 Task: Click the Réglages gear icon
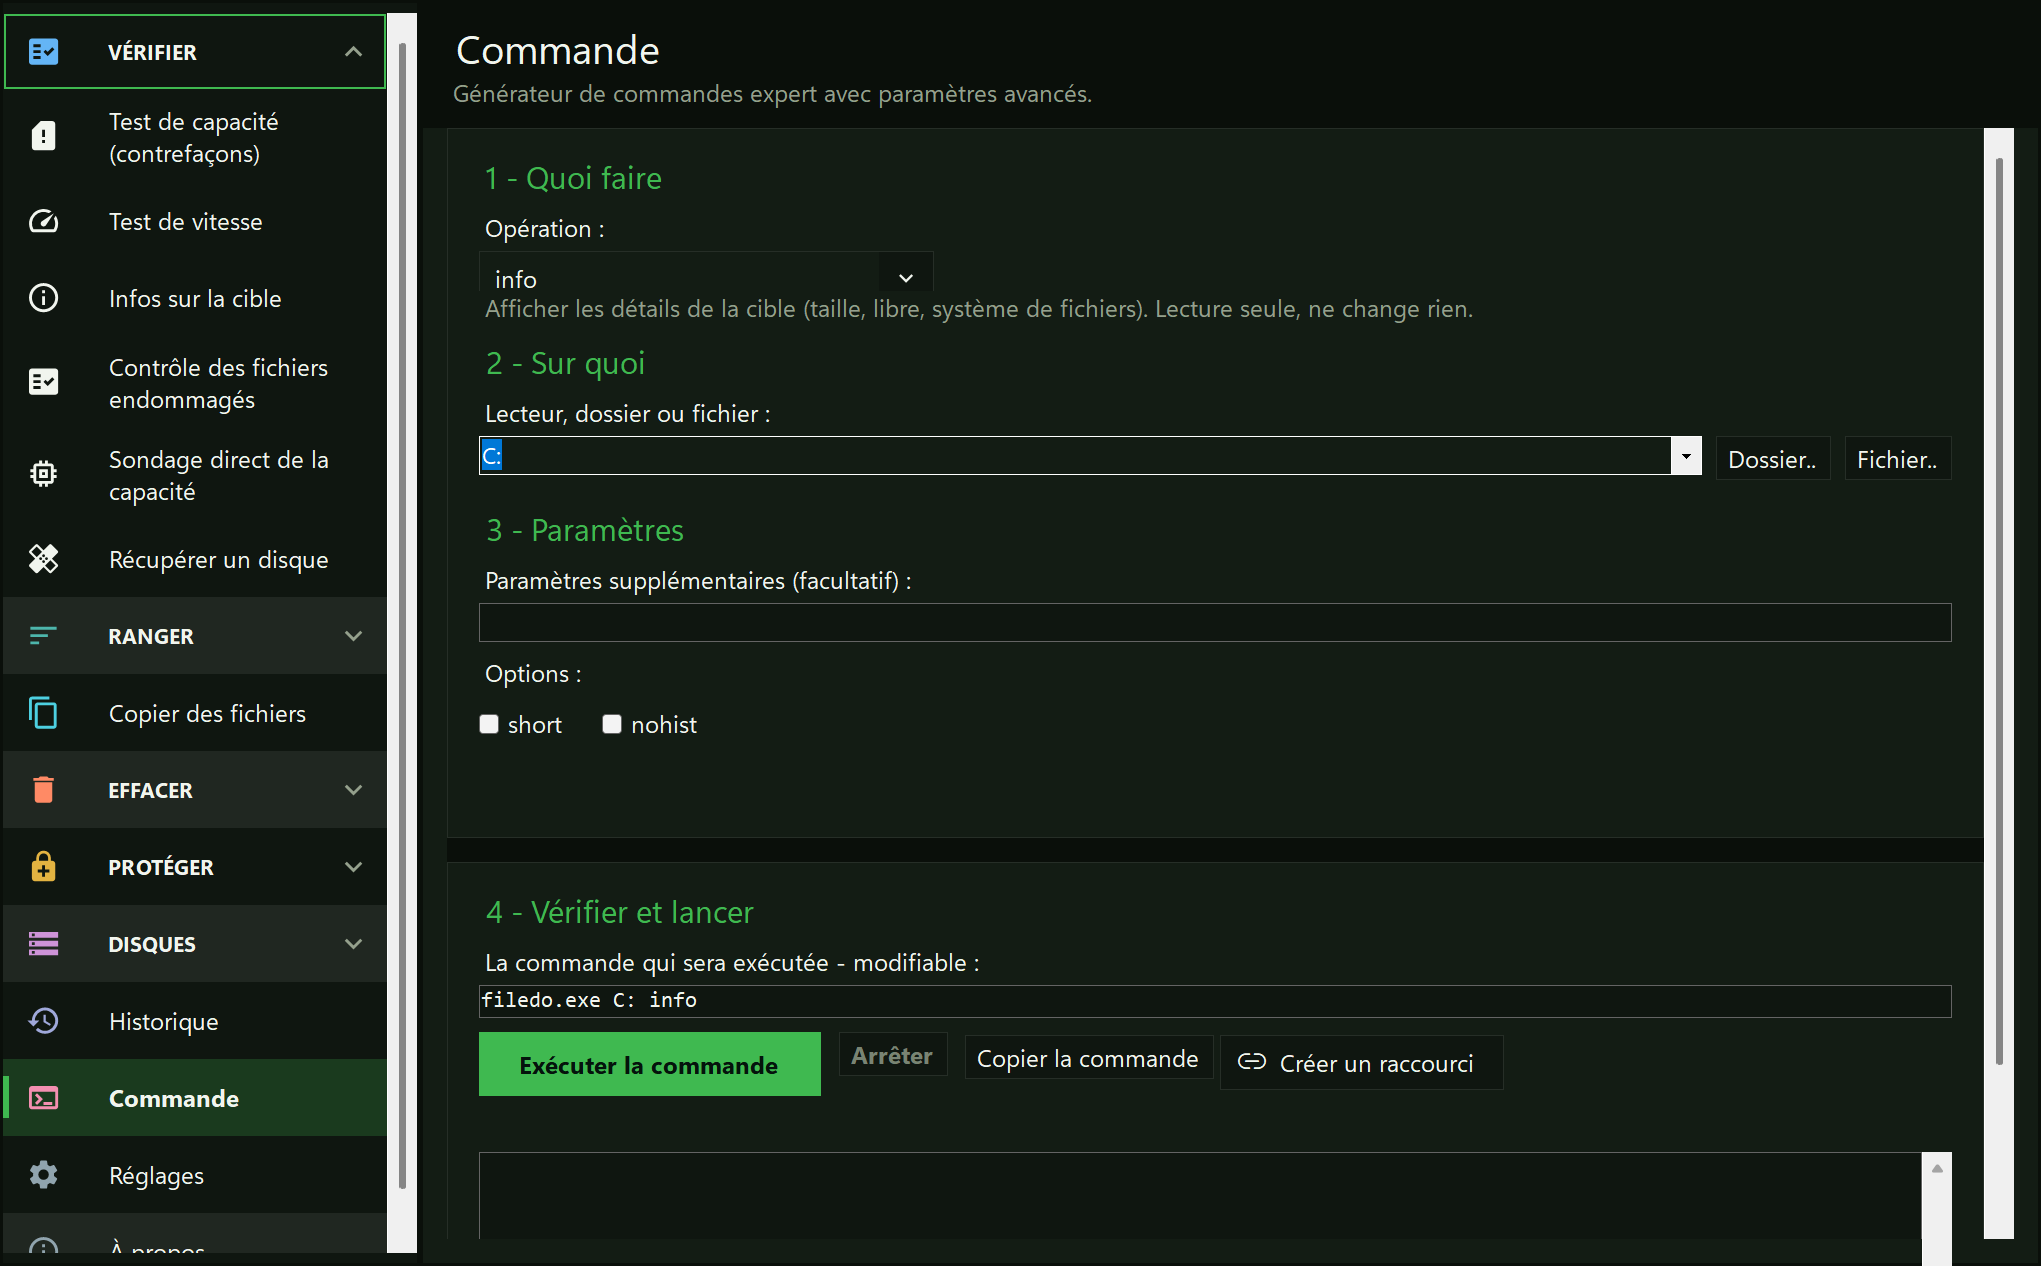coord(43,1175)
